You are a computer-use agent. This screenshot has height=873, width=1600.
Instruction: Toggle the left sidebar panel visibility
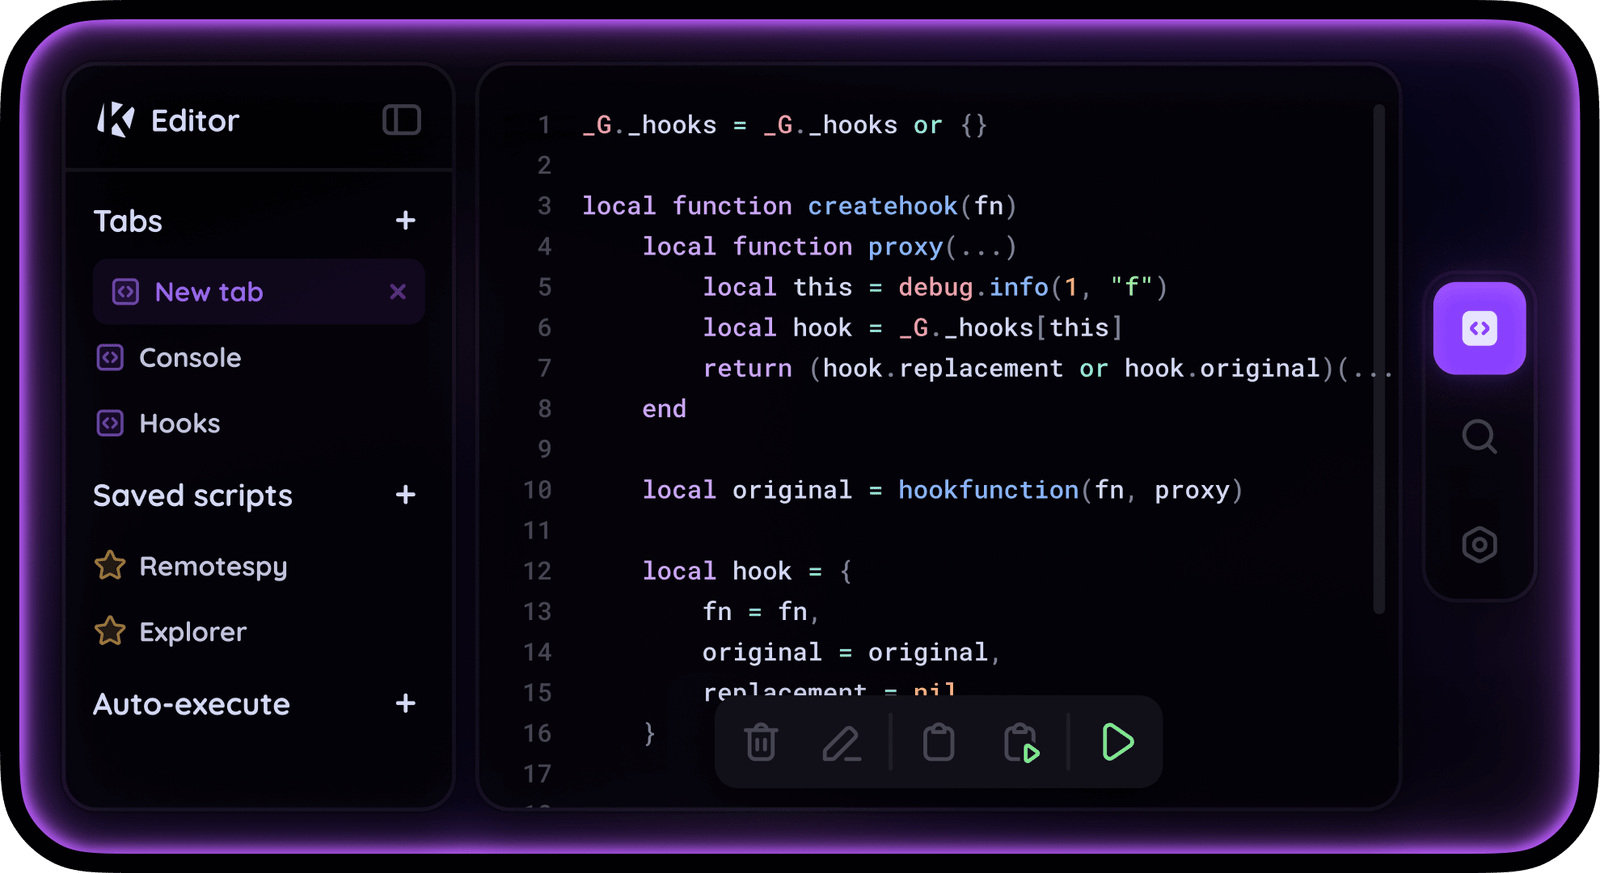[401, 120]
